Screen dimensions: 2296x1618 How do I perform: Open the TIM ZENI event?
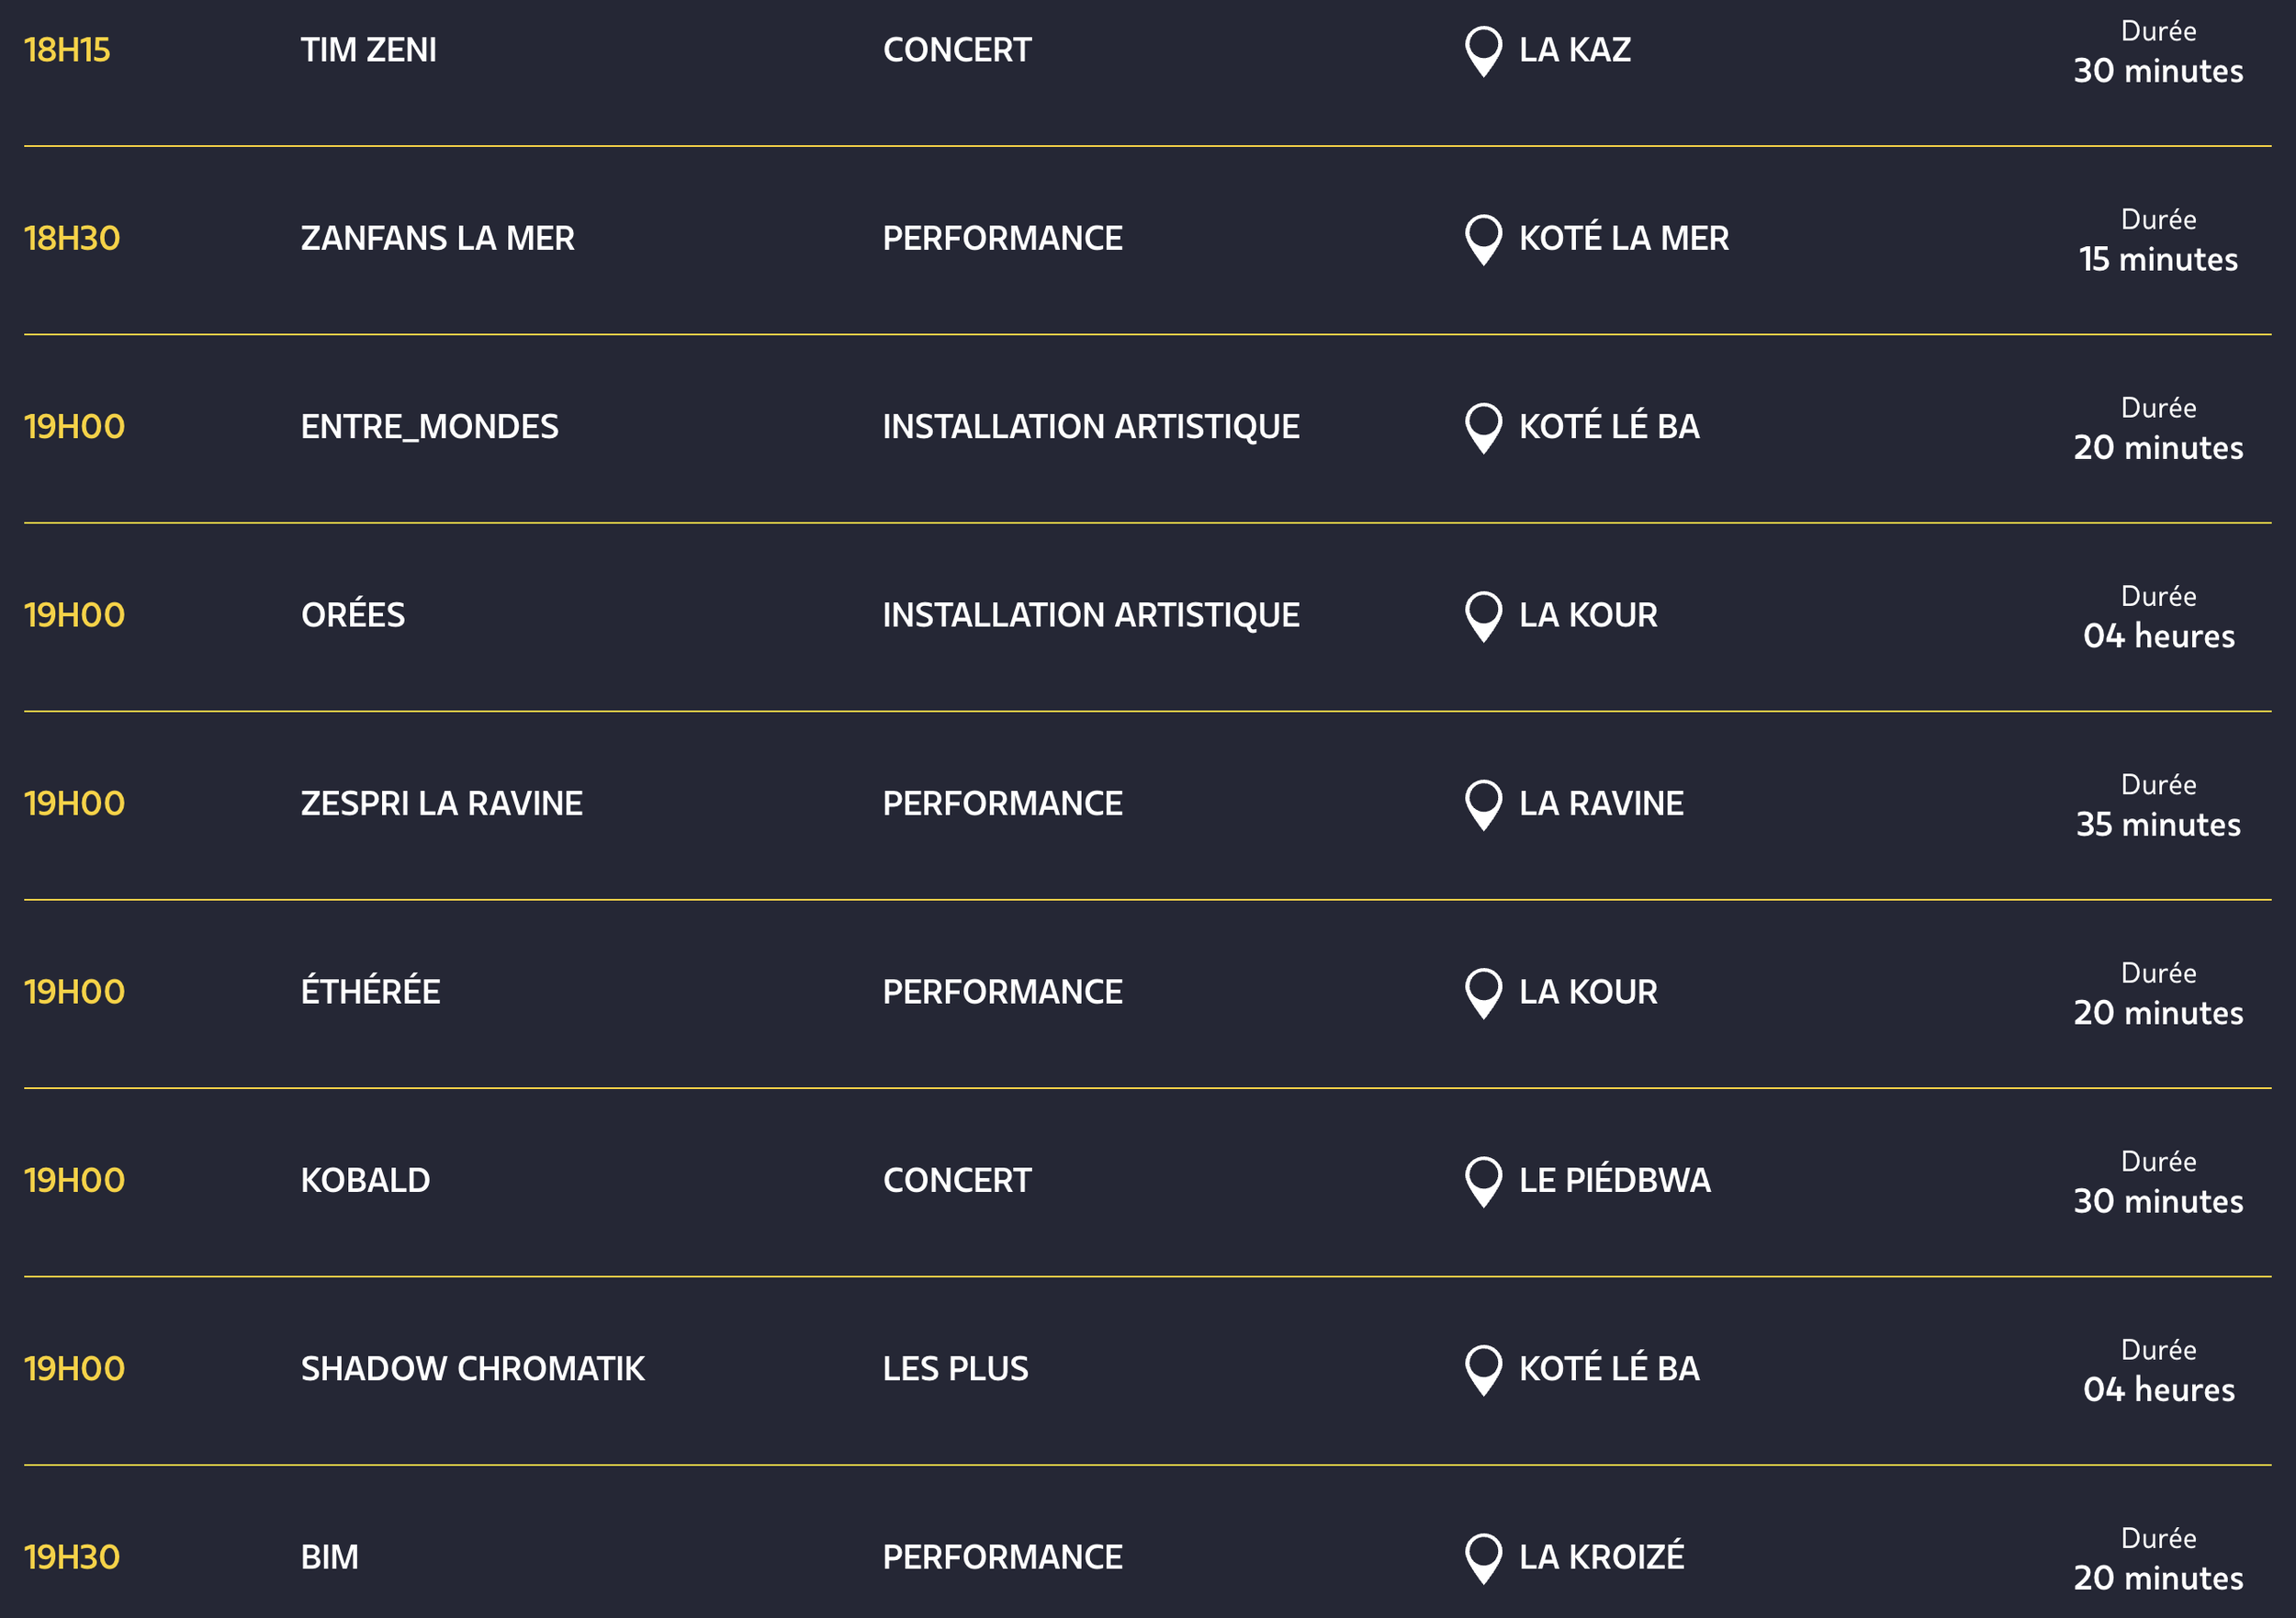coord(368,50)
